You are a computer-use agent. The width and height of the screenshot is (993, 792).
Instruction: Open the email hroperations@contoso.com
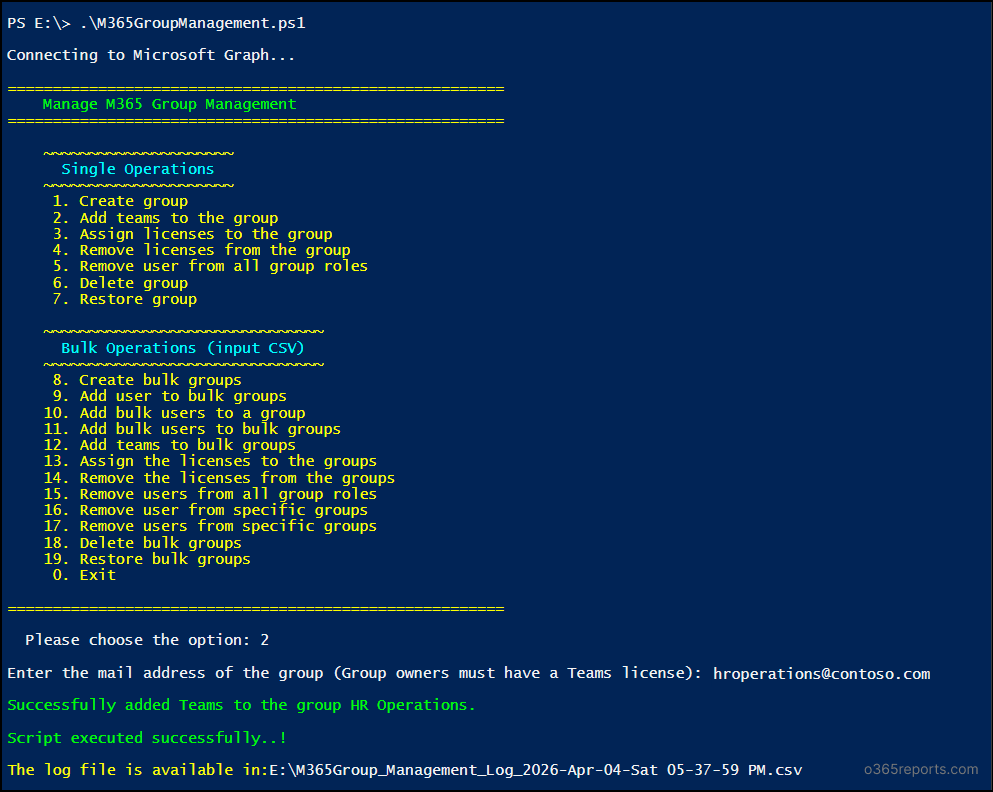pyautogui.click(x=818, y=673)
